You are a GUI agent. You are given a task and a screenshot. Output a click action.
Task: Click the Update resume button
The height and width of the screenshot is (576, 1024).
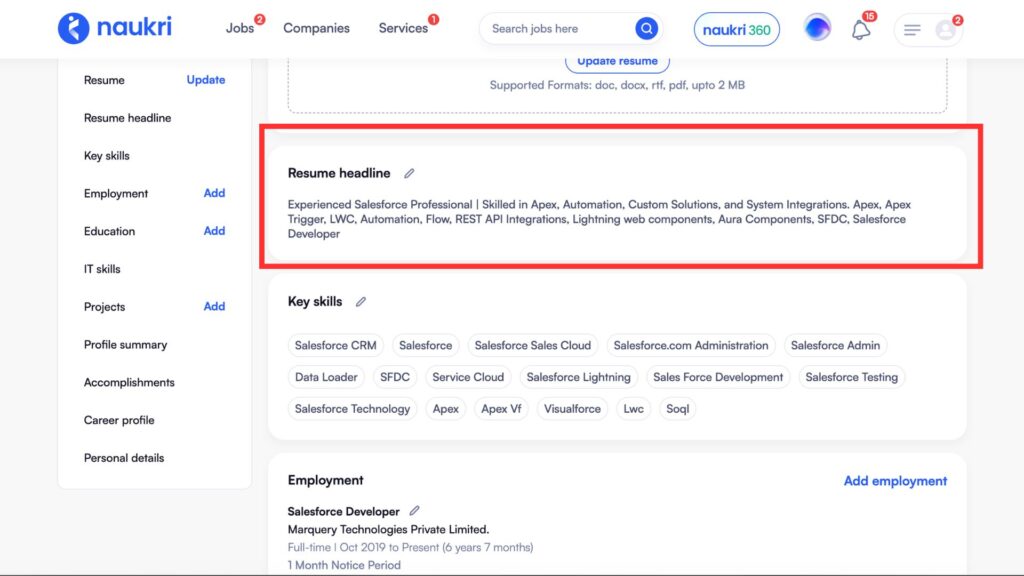pyautogui.click(x=617, y=62)
